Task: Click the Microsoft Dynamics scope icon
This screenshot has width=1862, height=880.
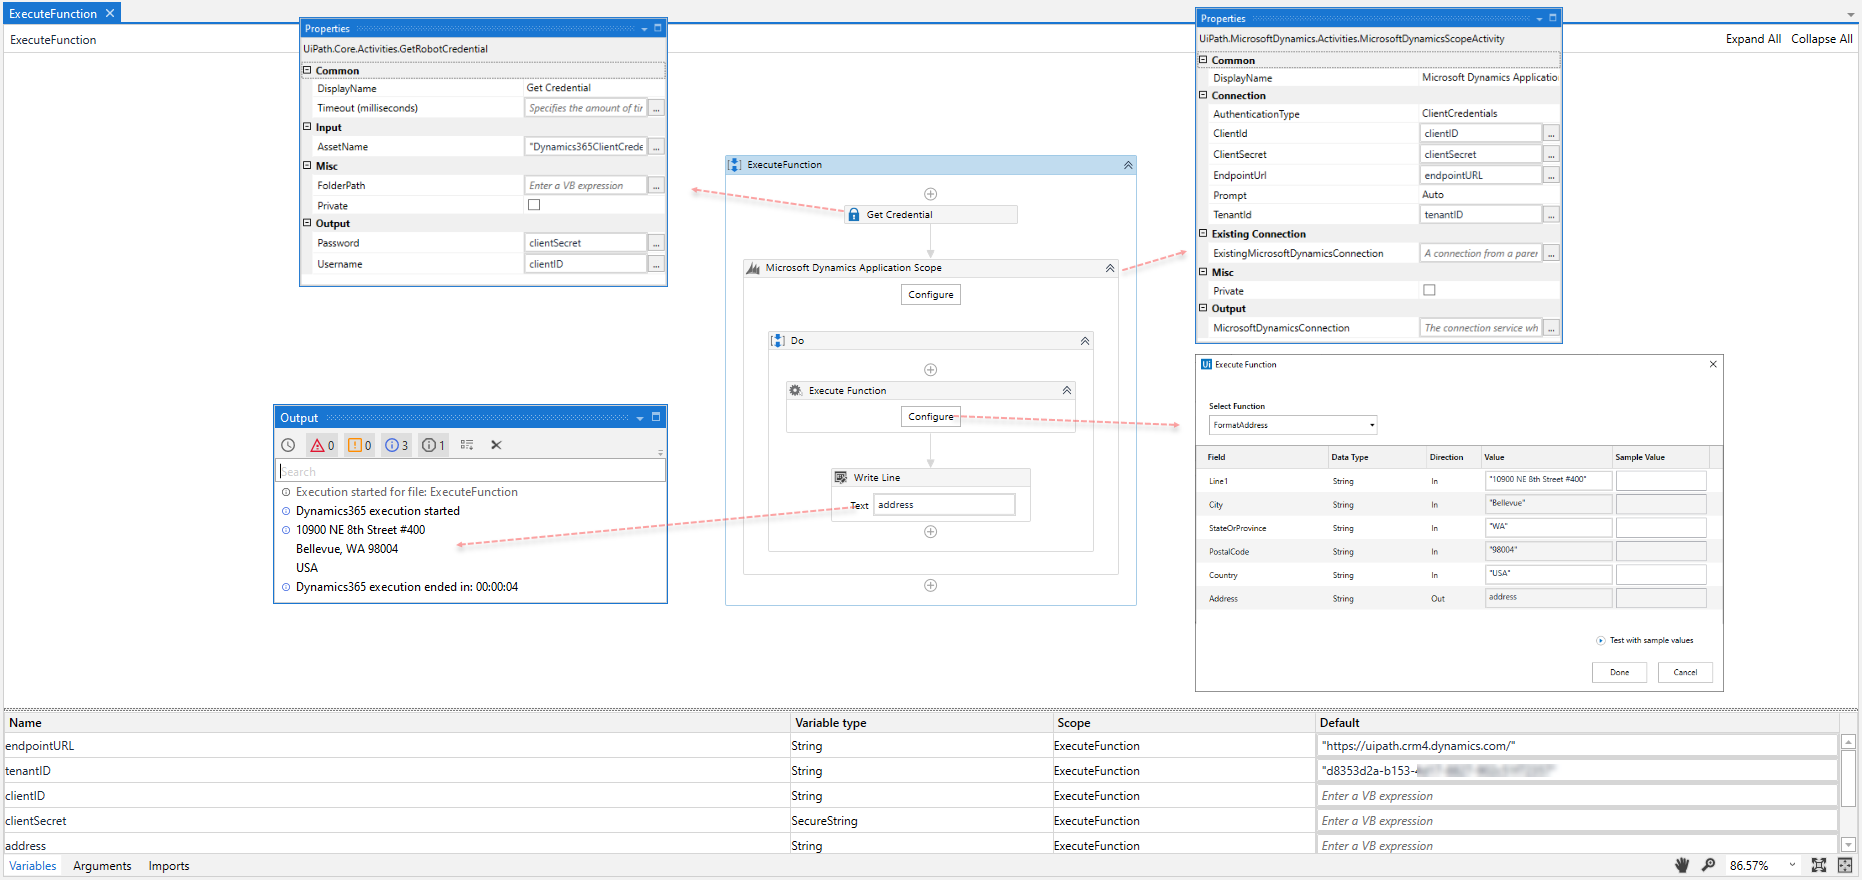Action: 753,268
